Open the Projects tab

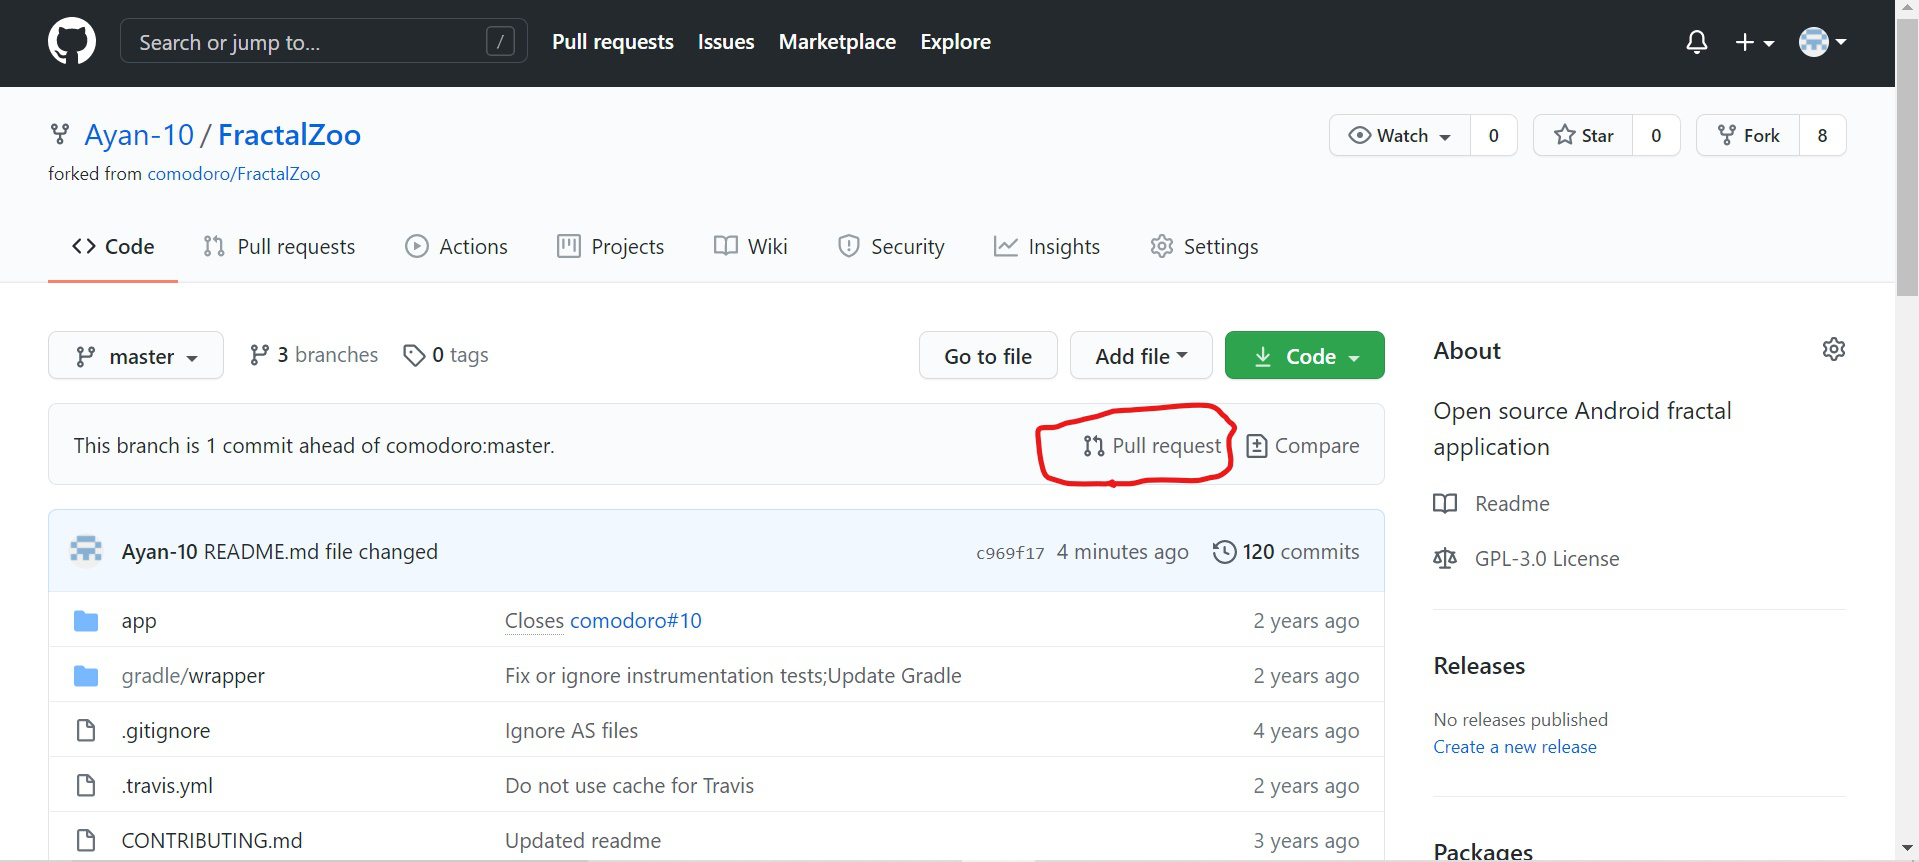(610, 247)
